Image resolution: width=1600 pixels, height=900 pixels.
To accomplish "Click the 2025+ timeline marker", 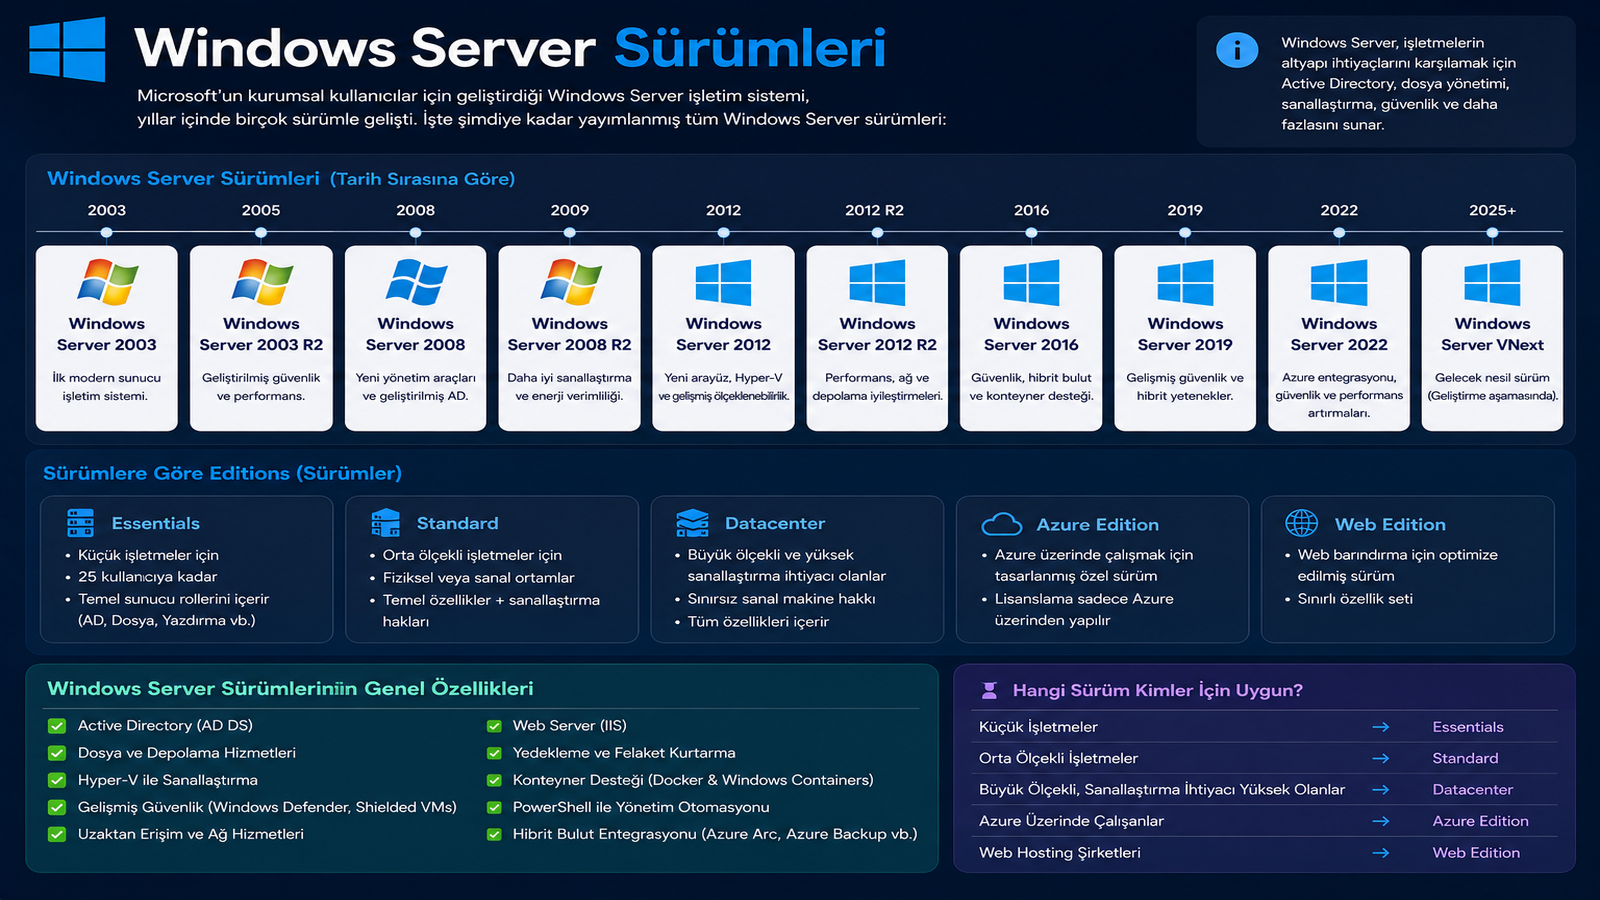I will point(1492,232).
